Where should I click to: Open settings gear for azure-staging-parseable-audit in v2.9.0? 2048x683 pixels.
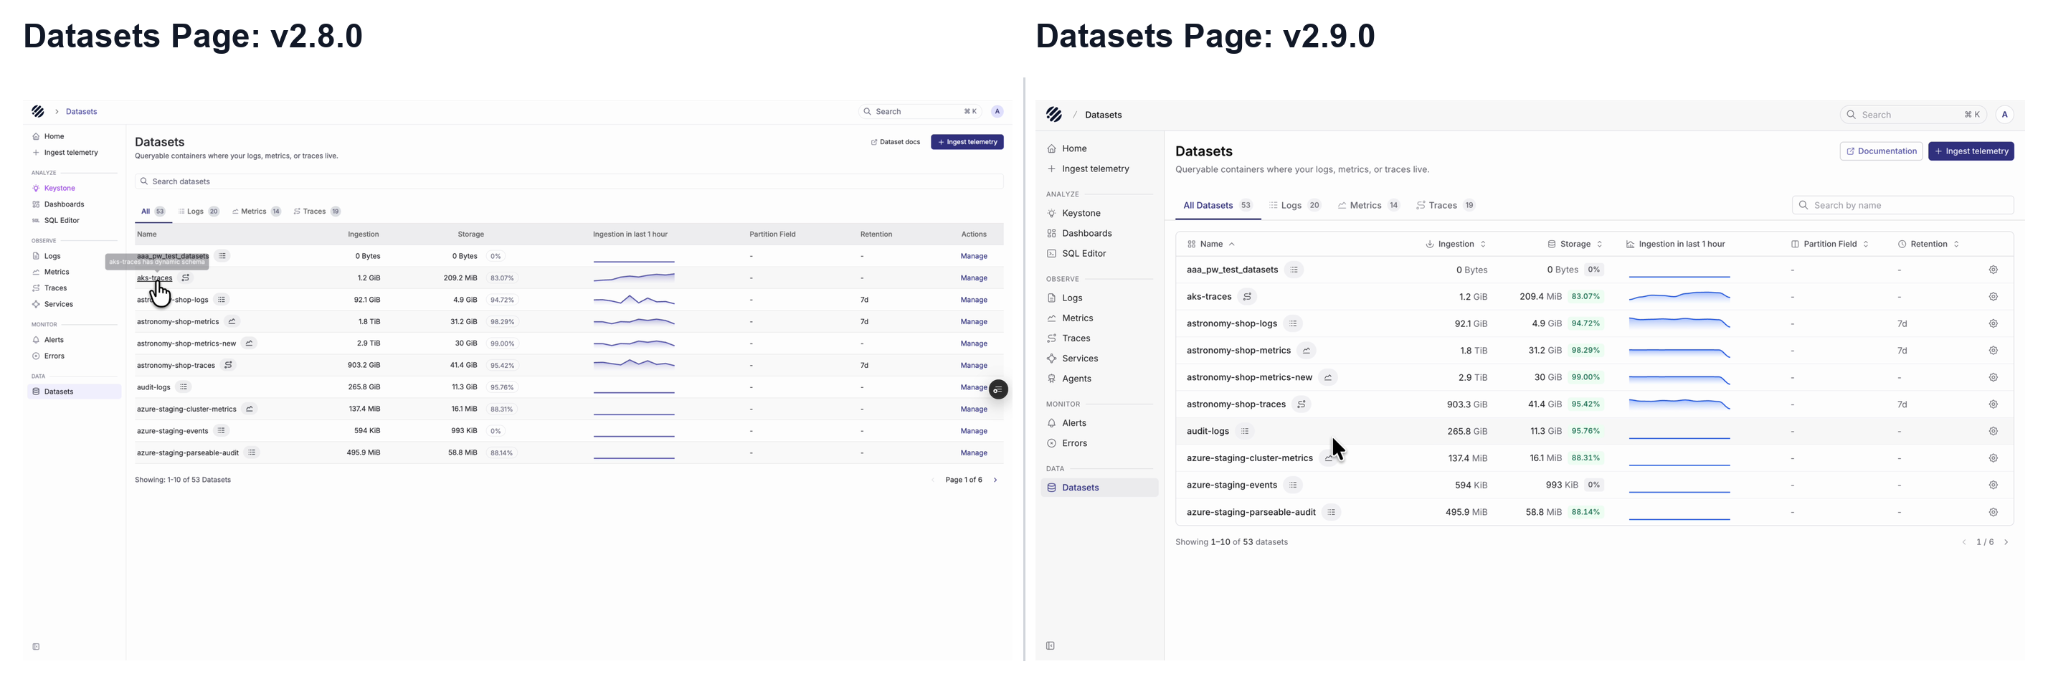(x=1993, y=512)
